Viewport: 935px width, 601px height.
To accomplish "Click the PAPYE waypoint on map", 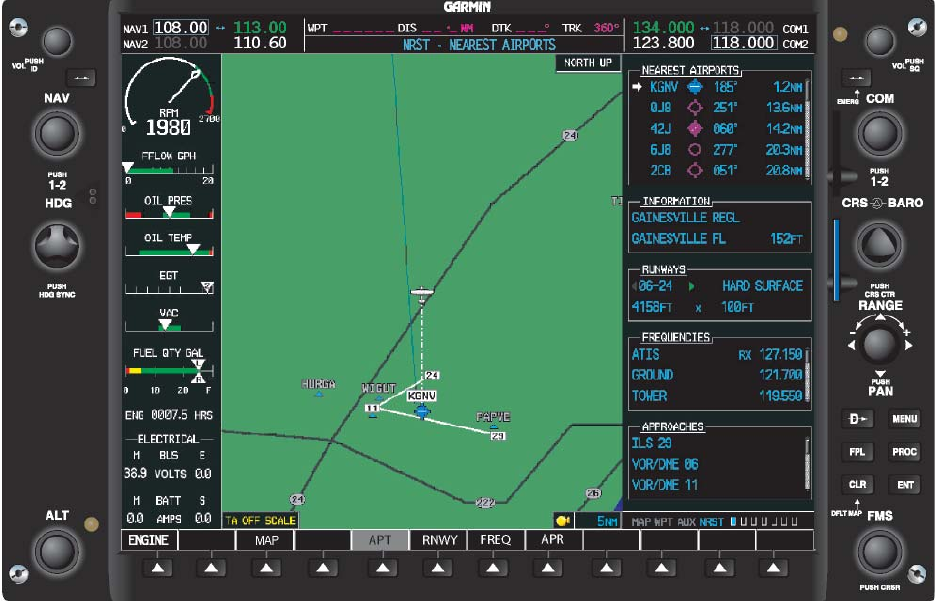I will (493, 419).
